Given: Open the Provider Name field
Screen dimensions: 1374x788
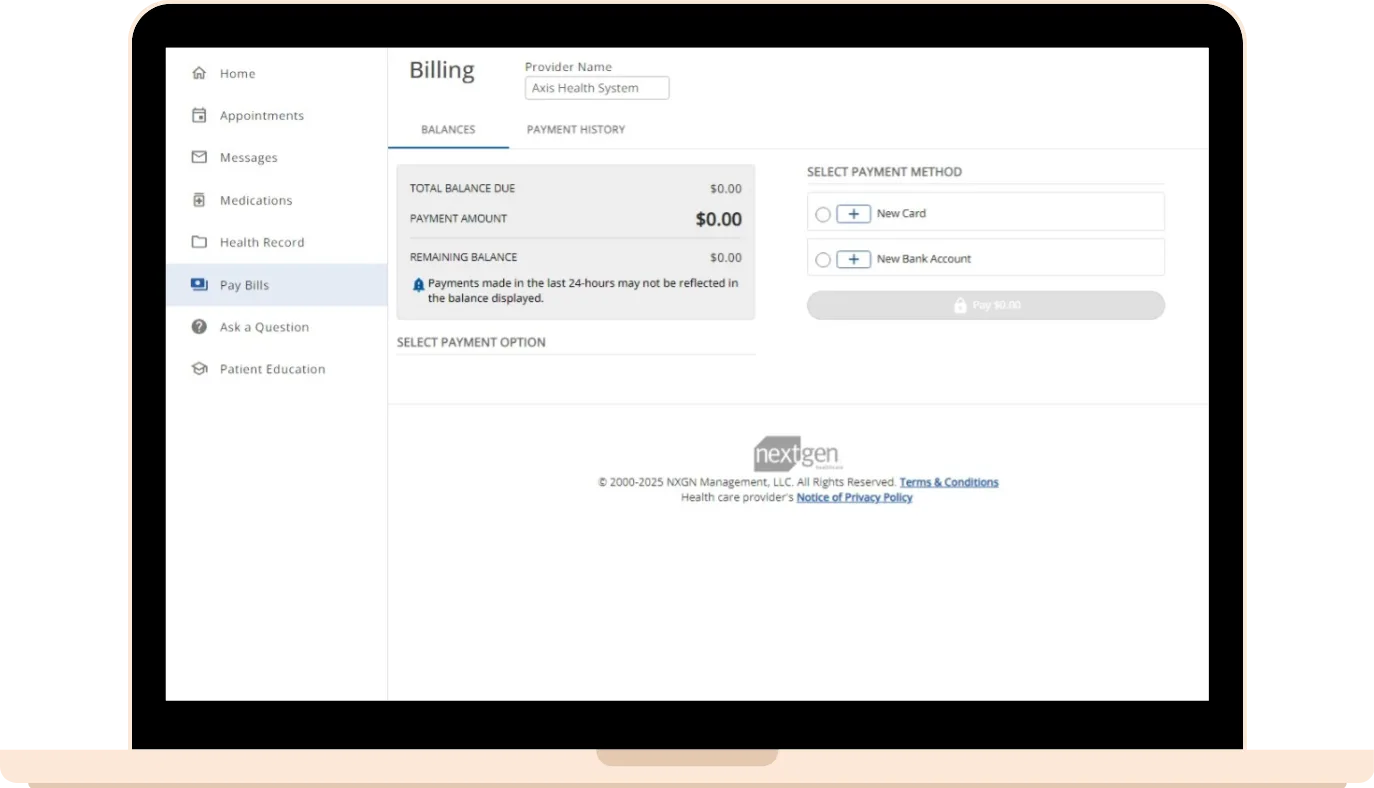Looking at the screenshot, I should click(x=597, y=88).
